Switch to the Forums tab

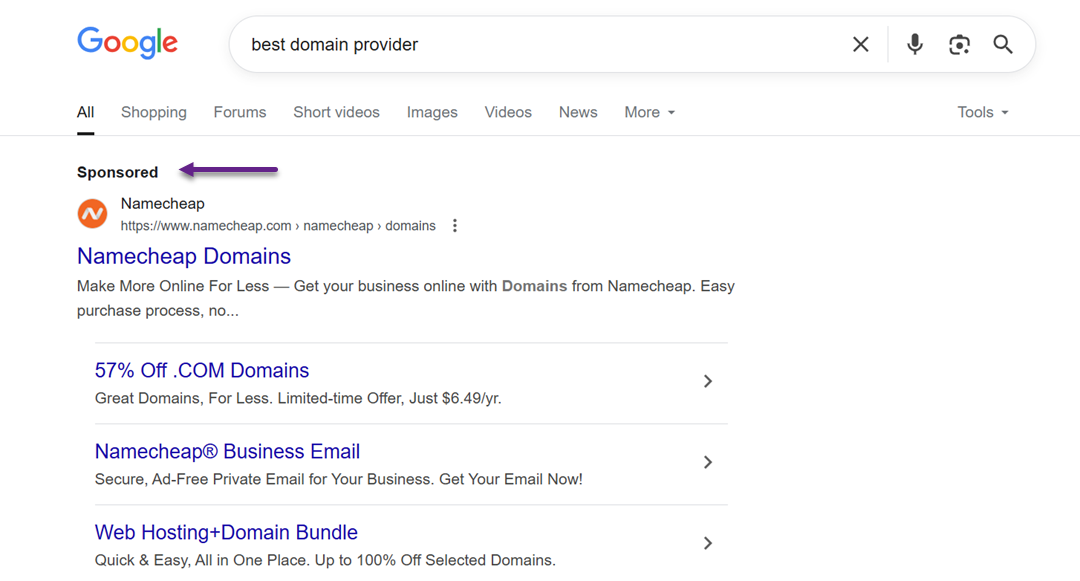(240, 112)
